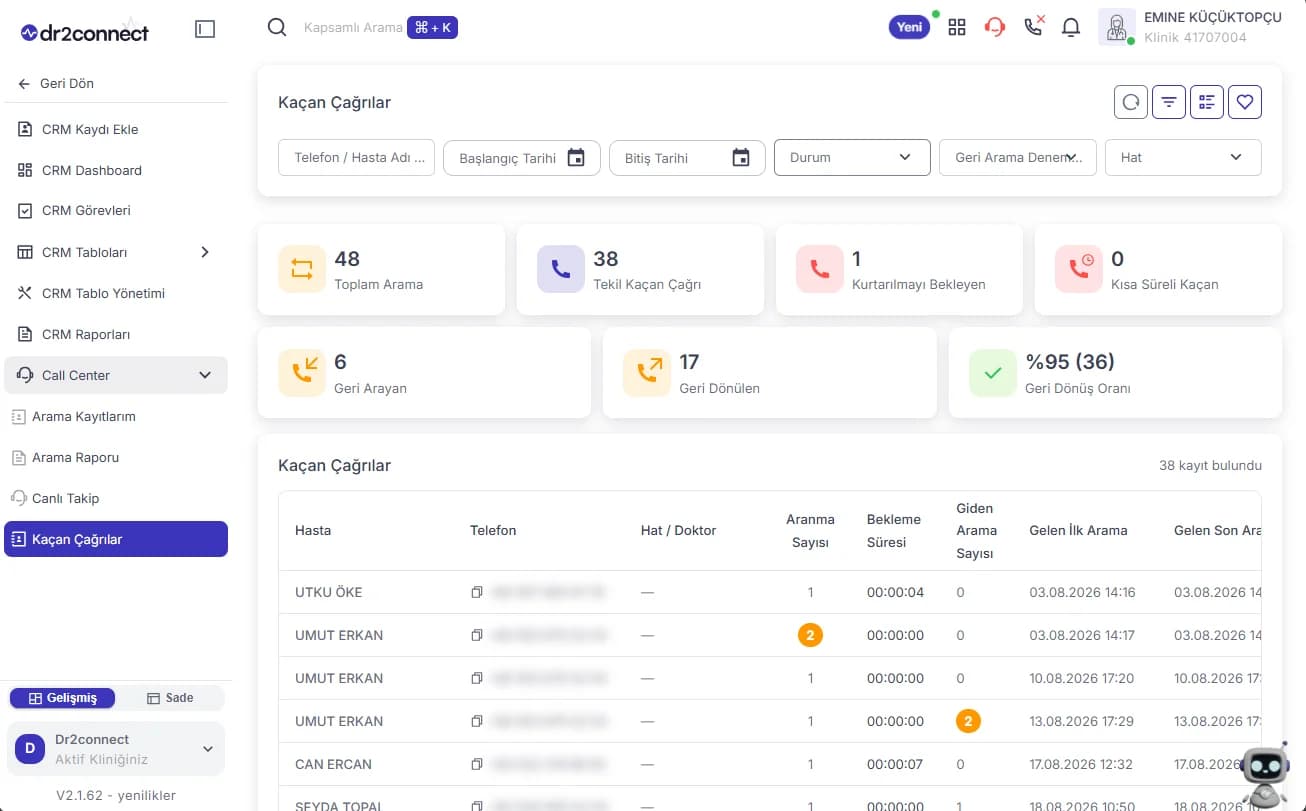The width and height of the screenshot is (1306, 811).
Task: Open the filter icon button
Action: tap(1169, 101)
